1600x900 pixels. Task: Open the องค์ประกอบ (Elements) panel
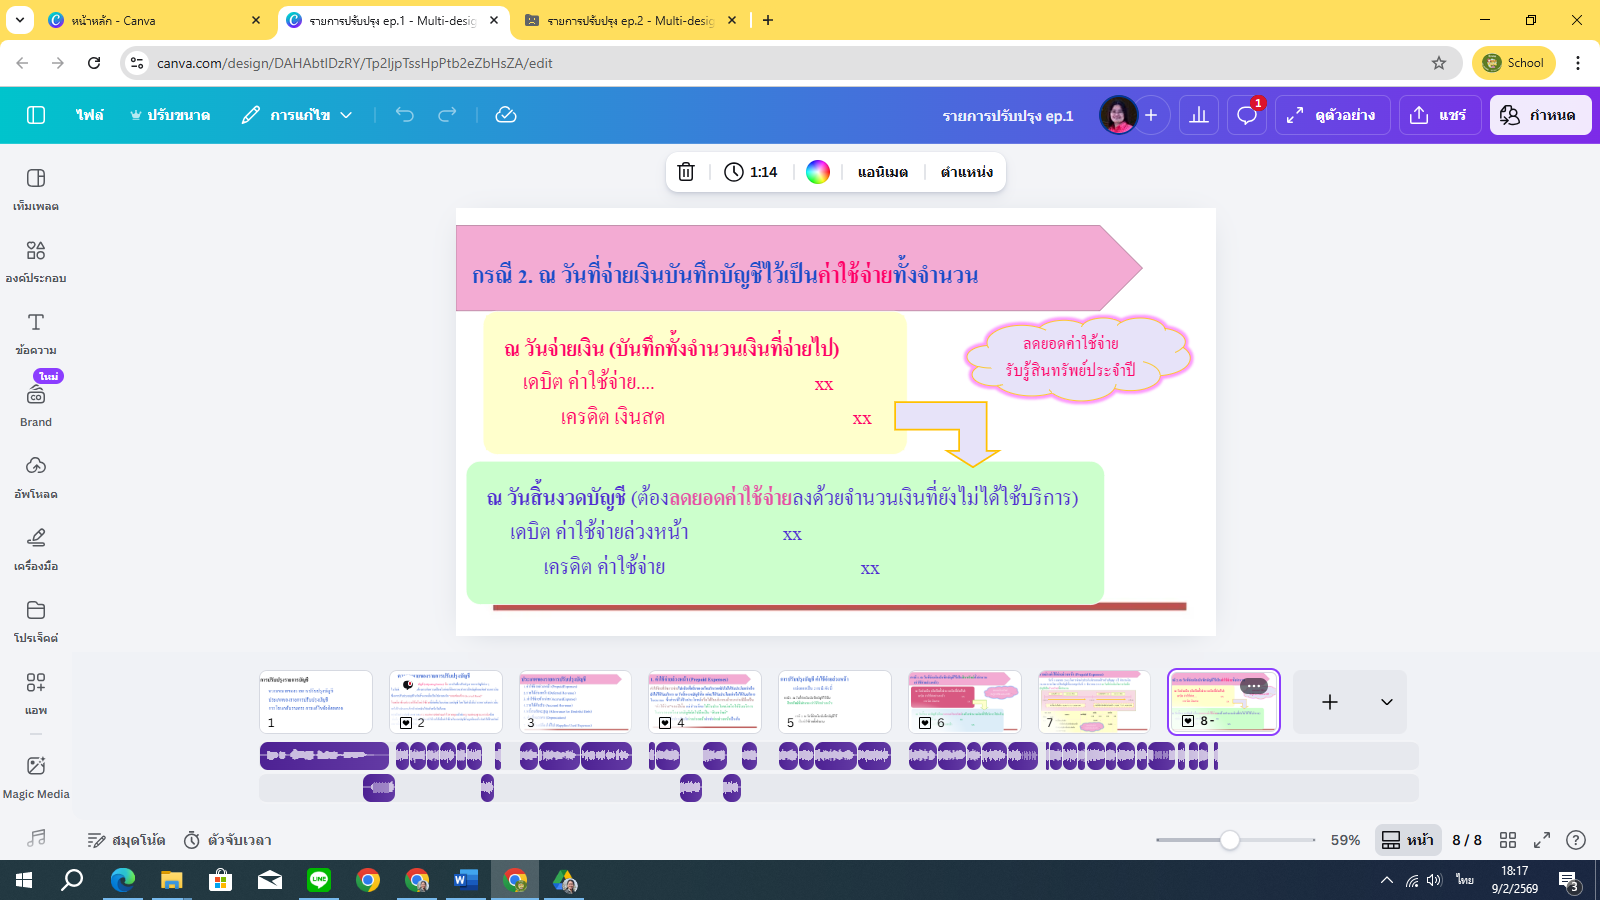35,258
